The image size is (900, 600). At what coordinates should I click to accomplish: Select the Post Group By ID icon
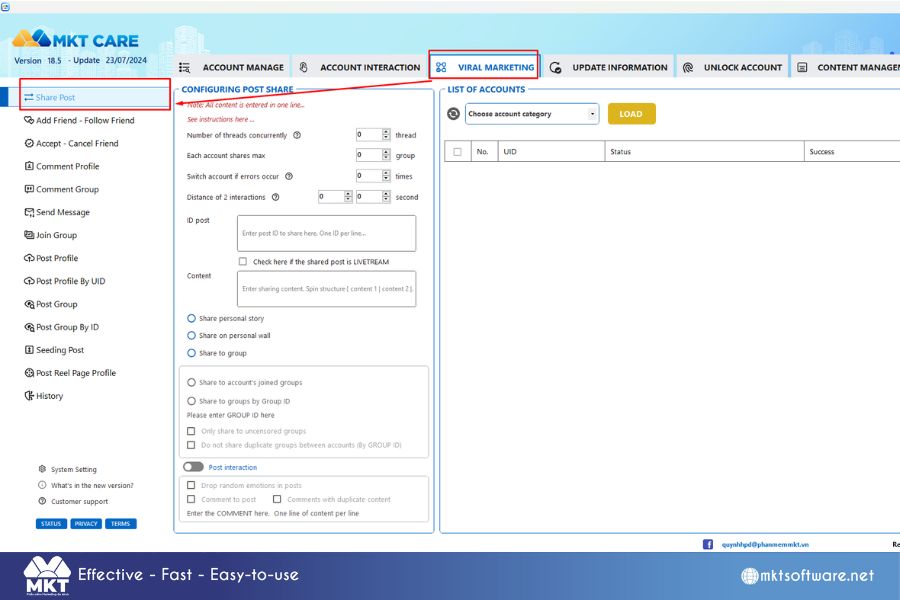[29, 327]
